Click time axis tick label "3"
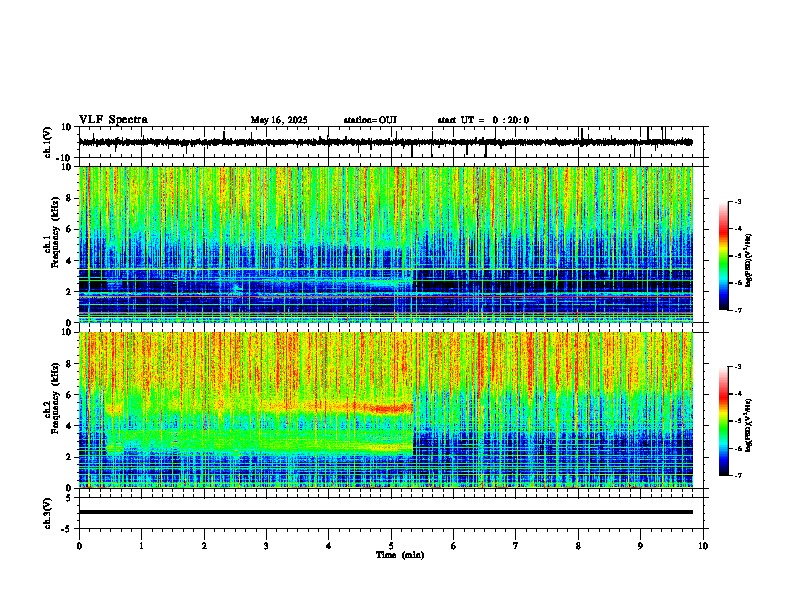 [266, 545]
